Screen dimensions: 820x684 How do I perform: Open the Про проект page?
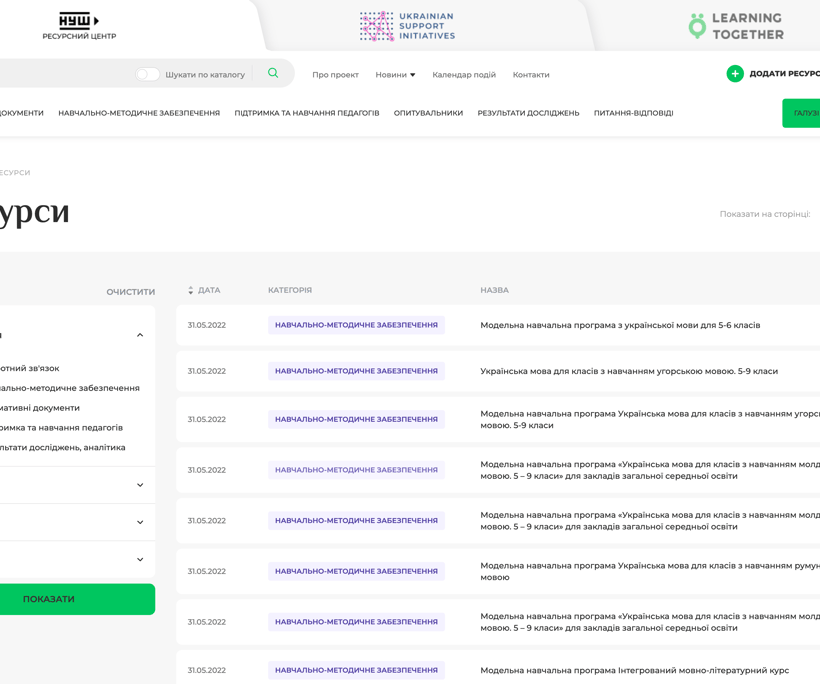[335, 75]
